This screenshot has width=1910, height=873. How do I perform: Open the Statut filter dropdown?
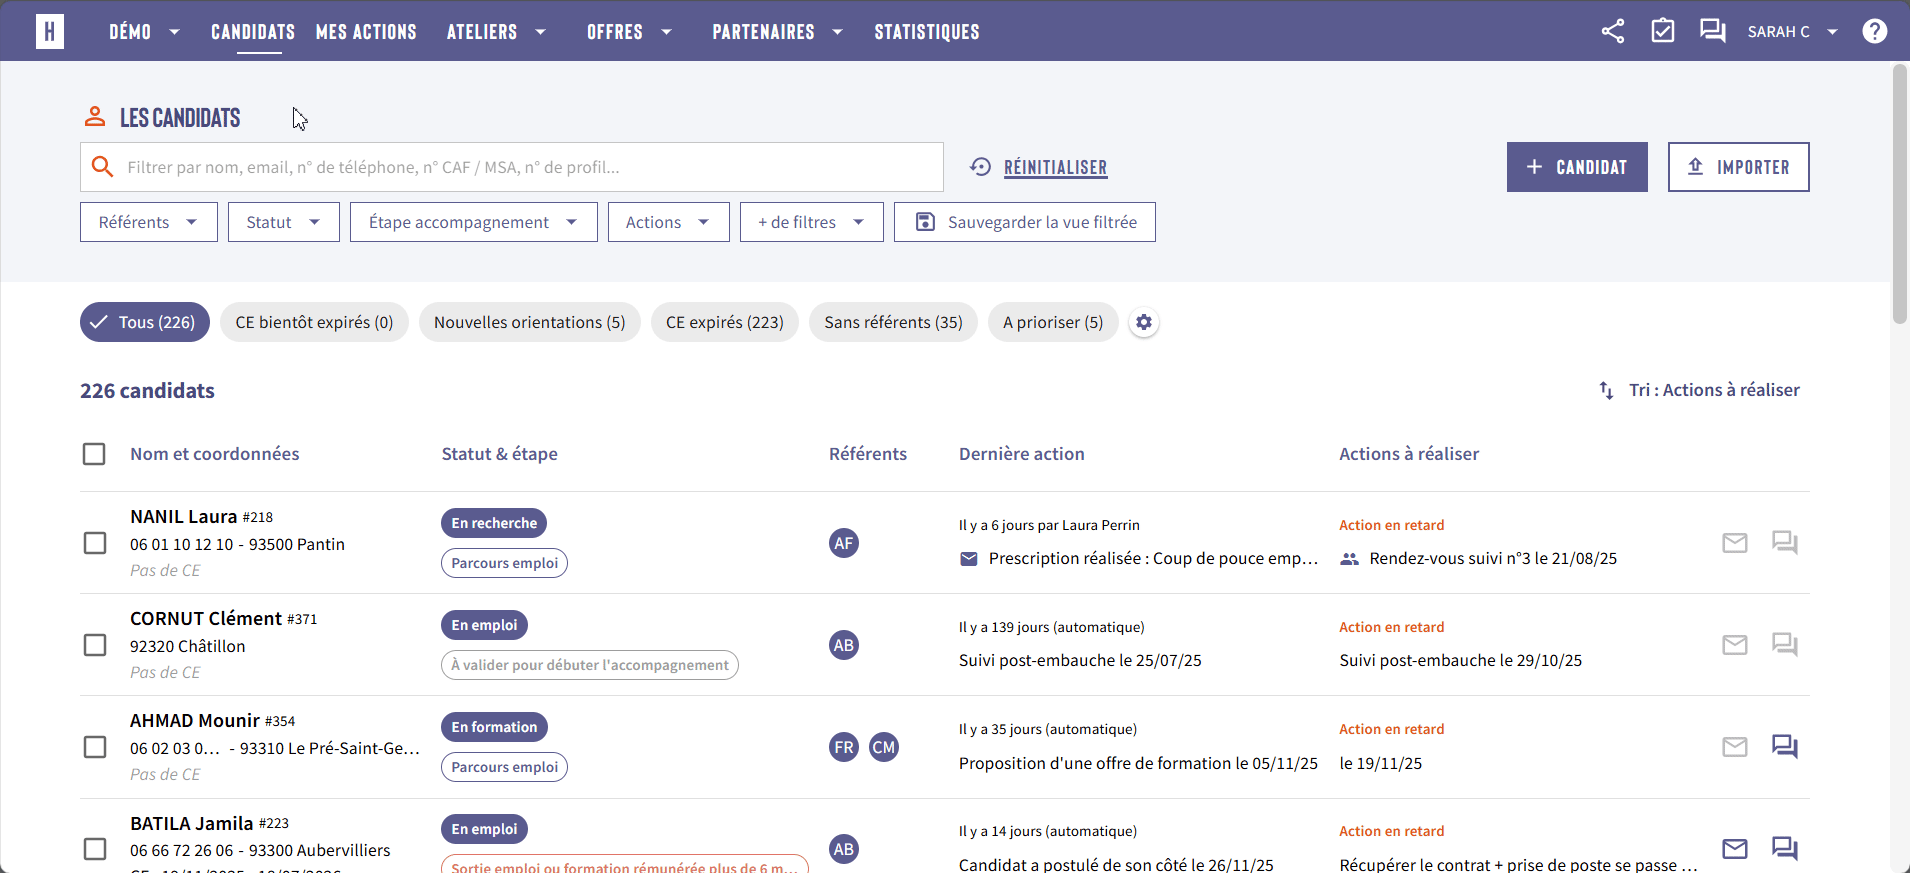click(x=284, y=222)
